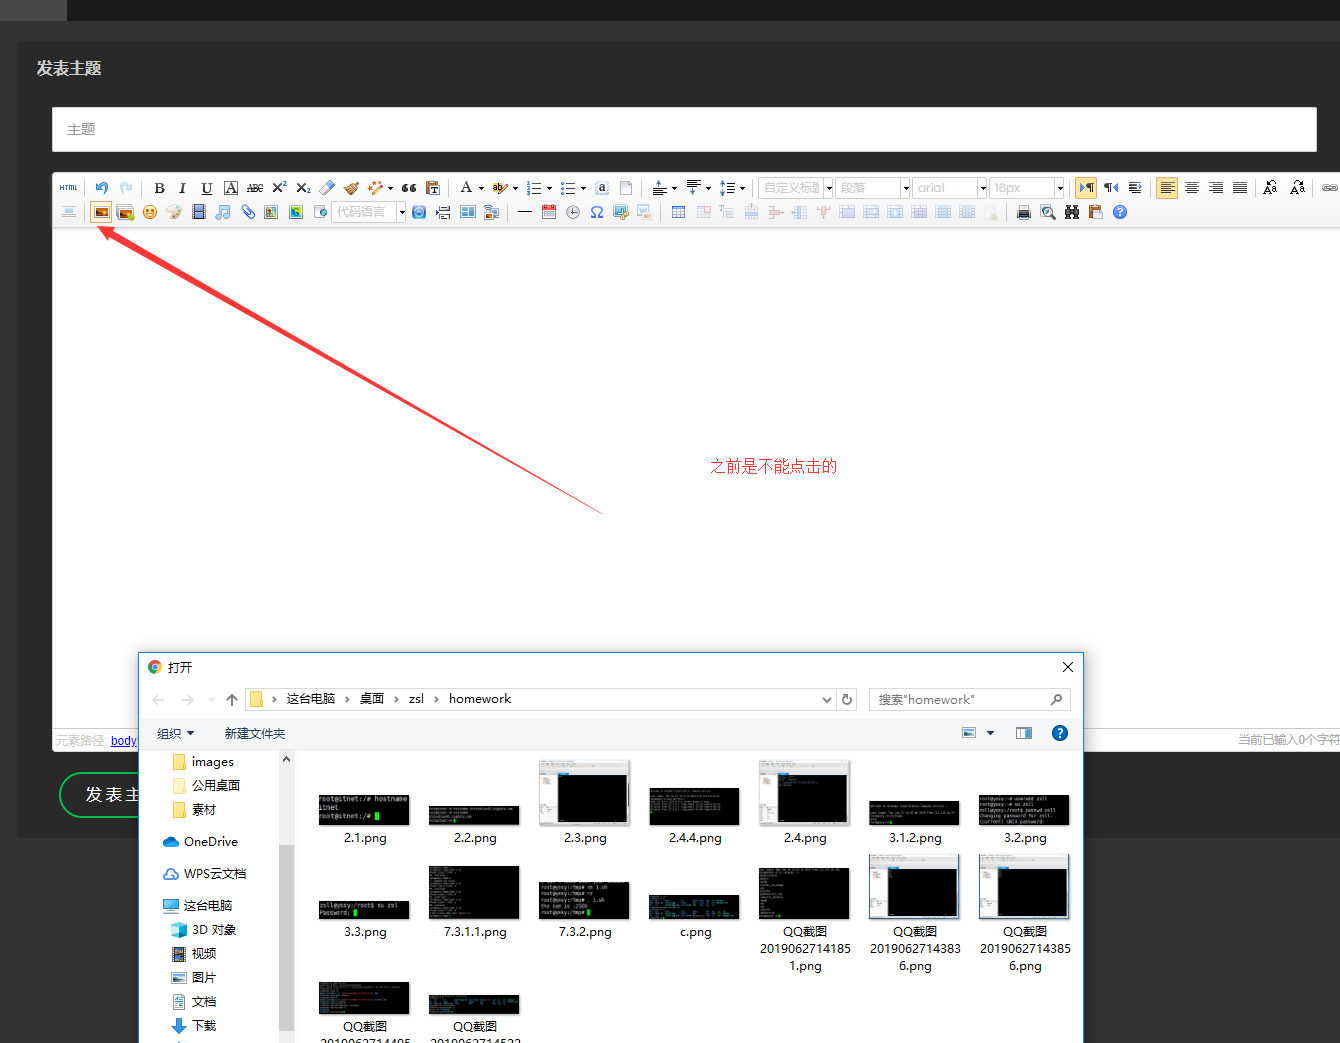The width and height of the screenshot is (1340, 1043).
Task: Click the 主题 subject input field
Action: click(x=684, y=130)
